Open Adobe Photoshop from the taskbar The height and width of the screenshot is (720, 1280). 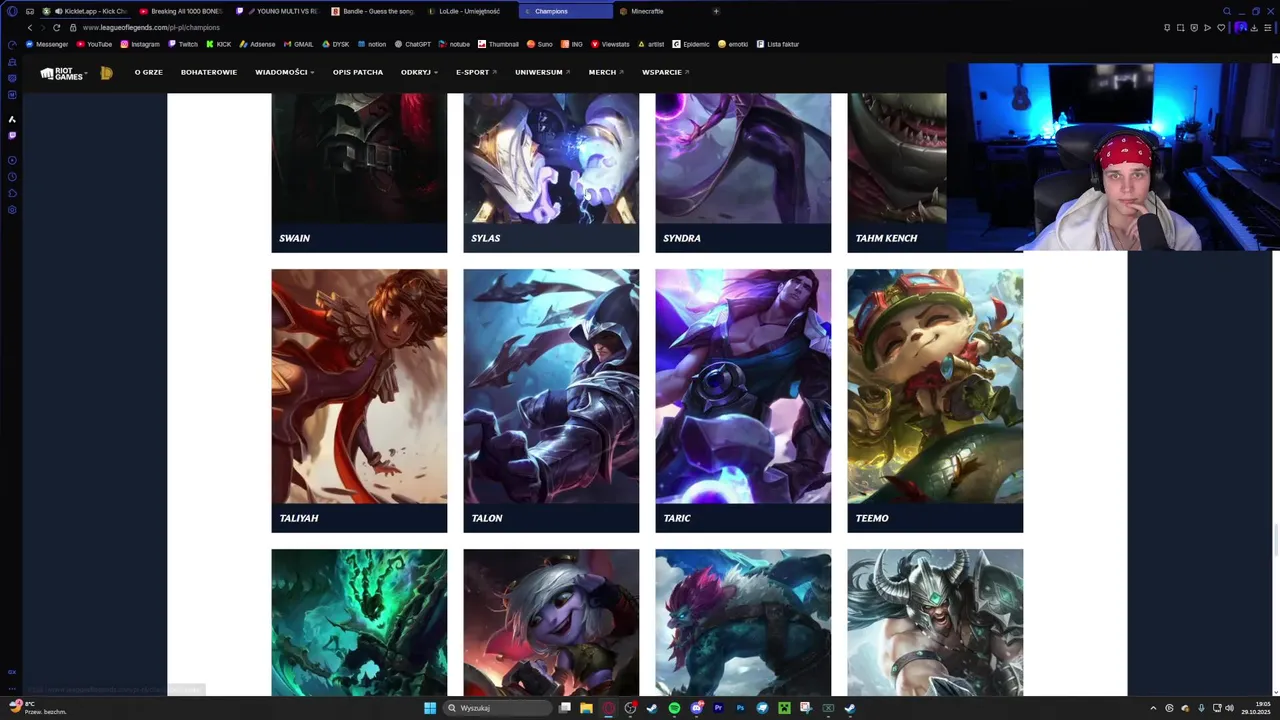pos(740,708)
